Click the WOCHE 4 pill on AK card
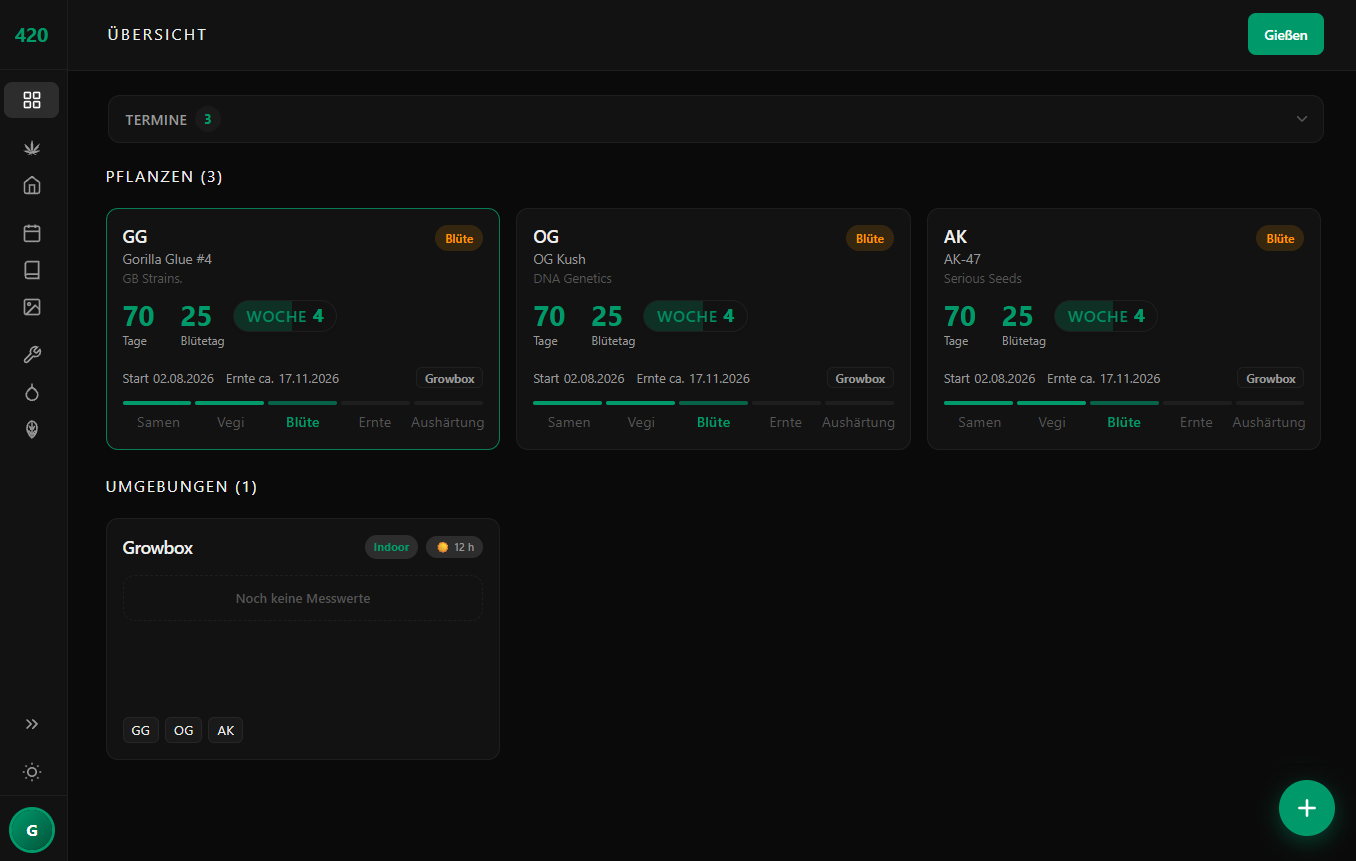Viewport: 1356px width, 861px height. [1106, 316]
